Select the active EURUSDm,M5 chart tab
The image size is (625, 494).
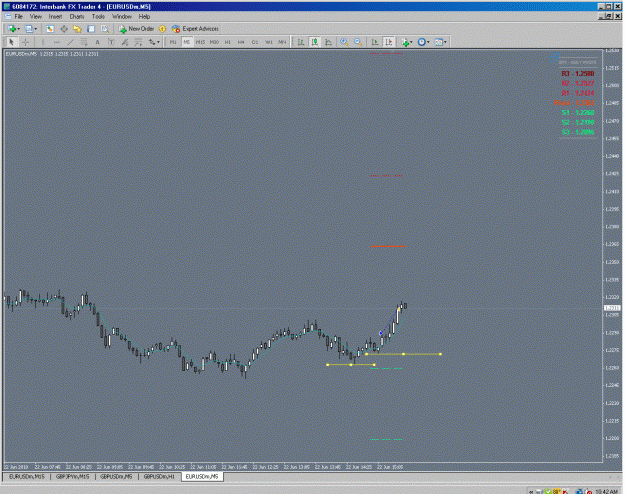pos(202,476)
